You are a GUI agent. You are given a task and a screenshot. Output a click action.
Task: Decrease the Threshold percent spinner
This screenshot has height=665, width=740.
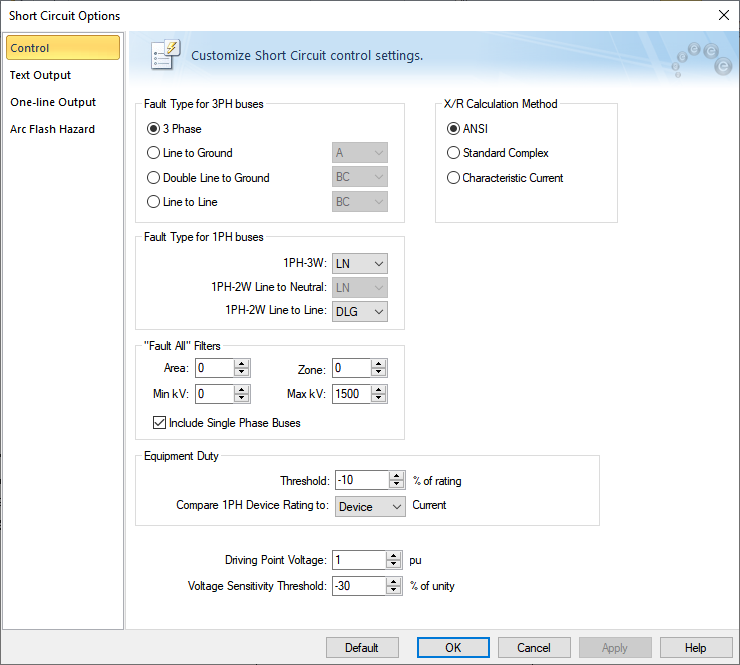397,485
